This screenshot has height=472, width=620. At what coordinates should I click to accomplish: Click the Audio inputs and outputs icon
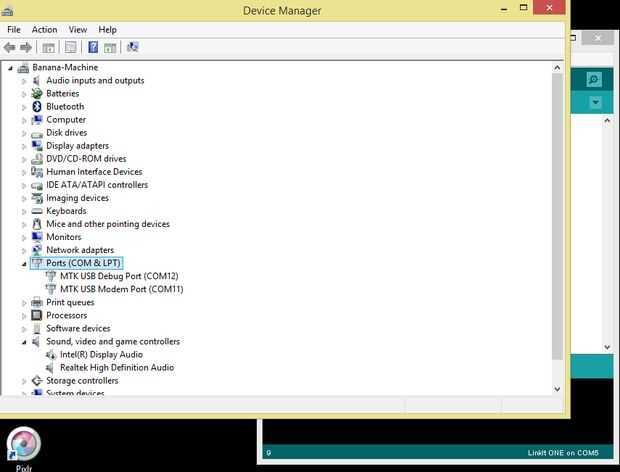click(x=36, y=80)
